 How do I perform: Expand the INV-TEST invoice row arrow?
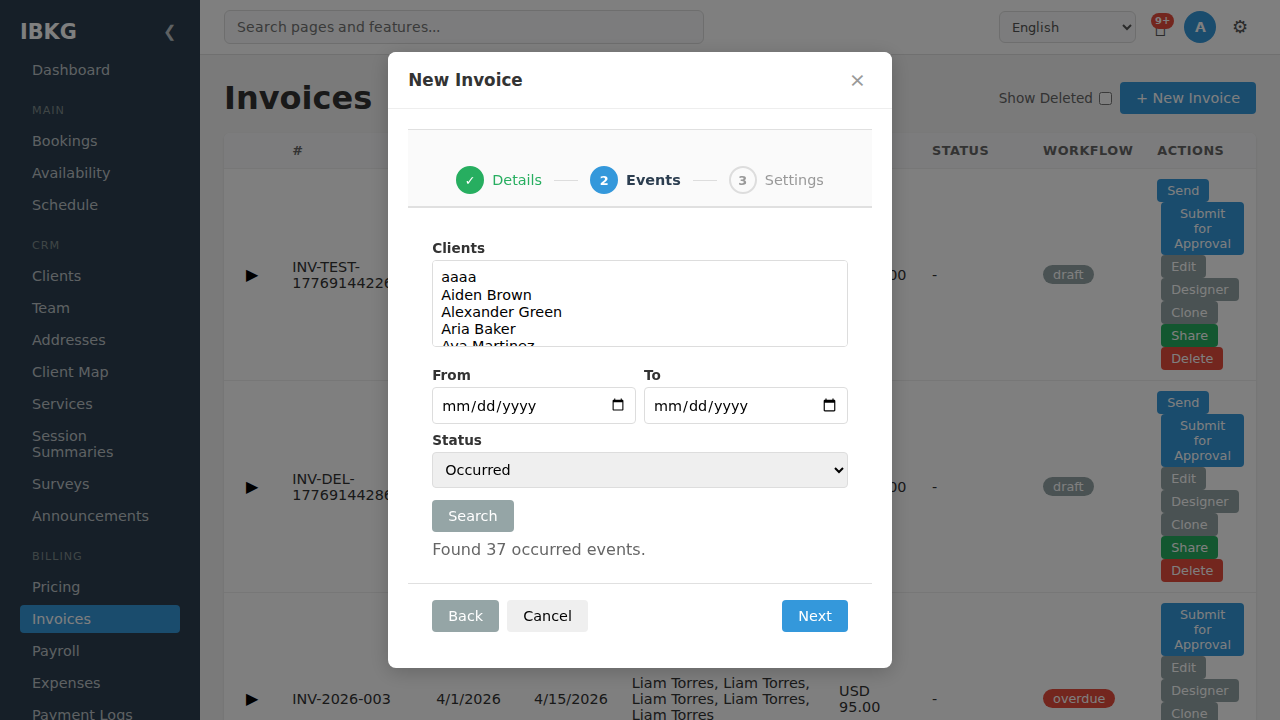pos(252,275)
